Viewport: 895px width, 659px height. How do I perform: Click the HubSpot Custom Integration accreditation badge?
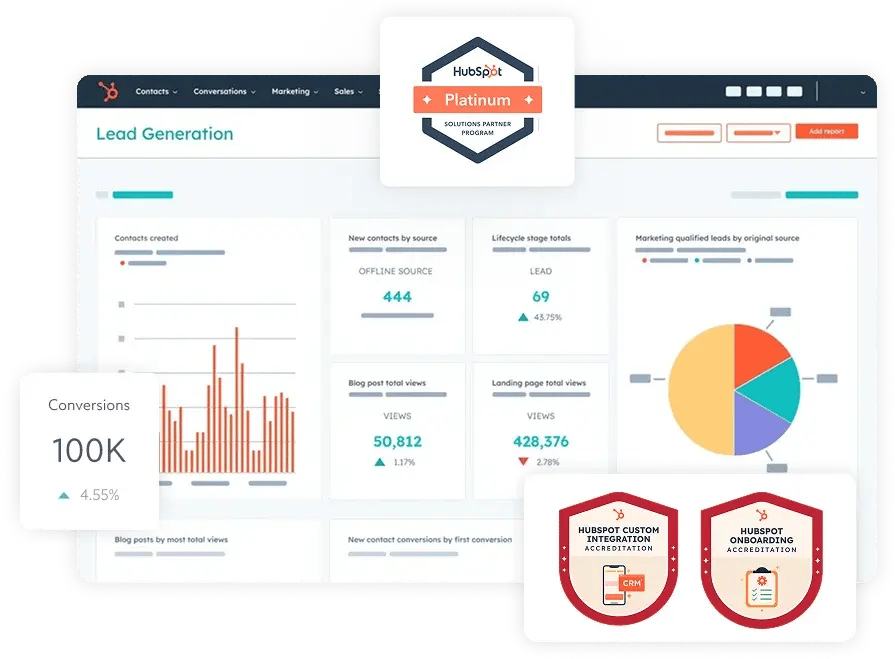coord(617,558)
